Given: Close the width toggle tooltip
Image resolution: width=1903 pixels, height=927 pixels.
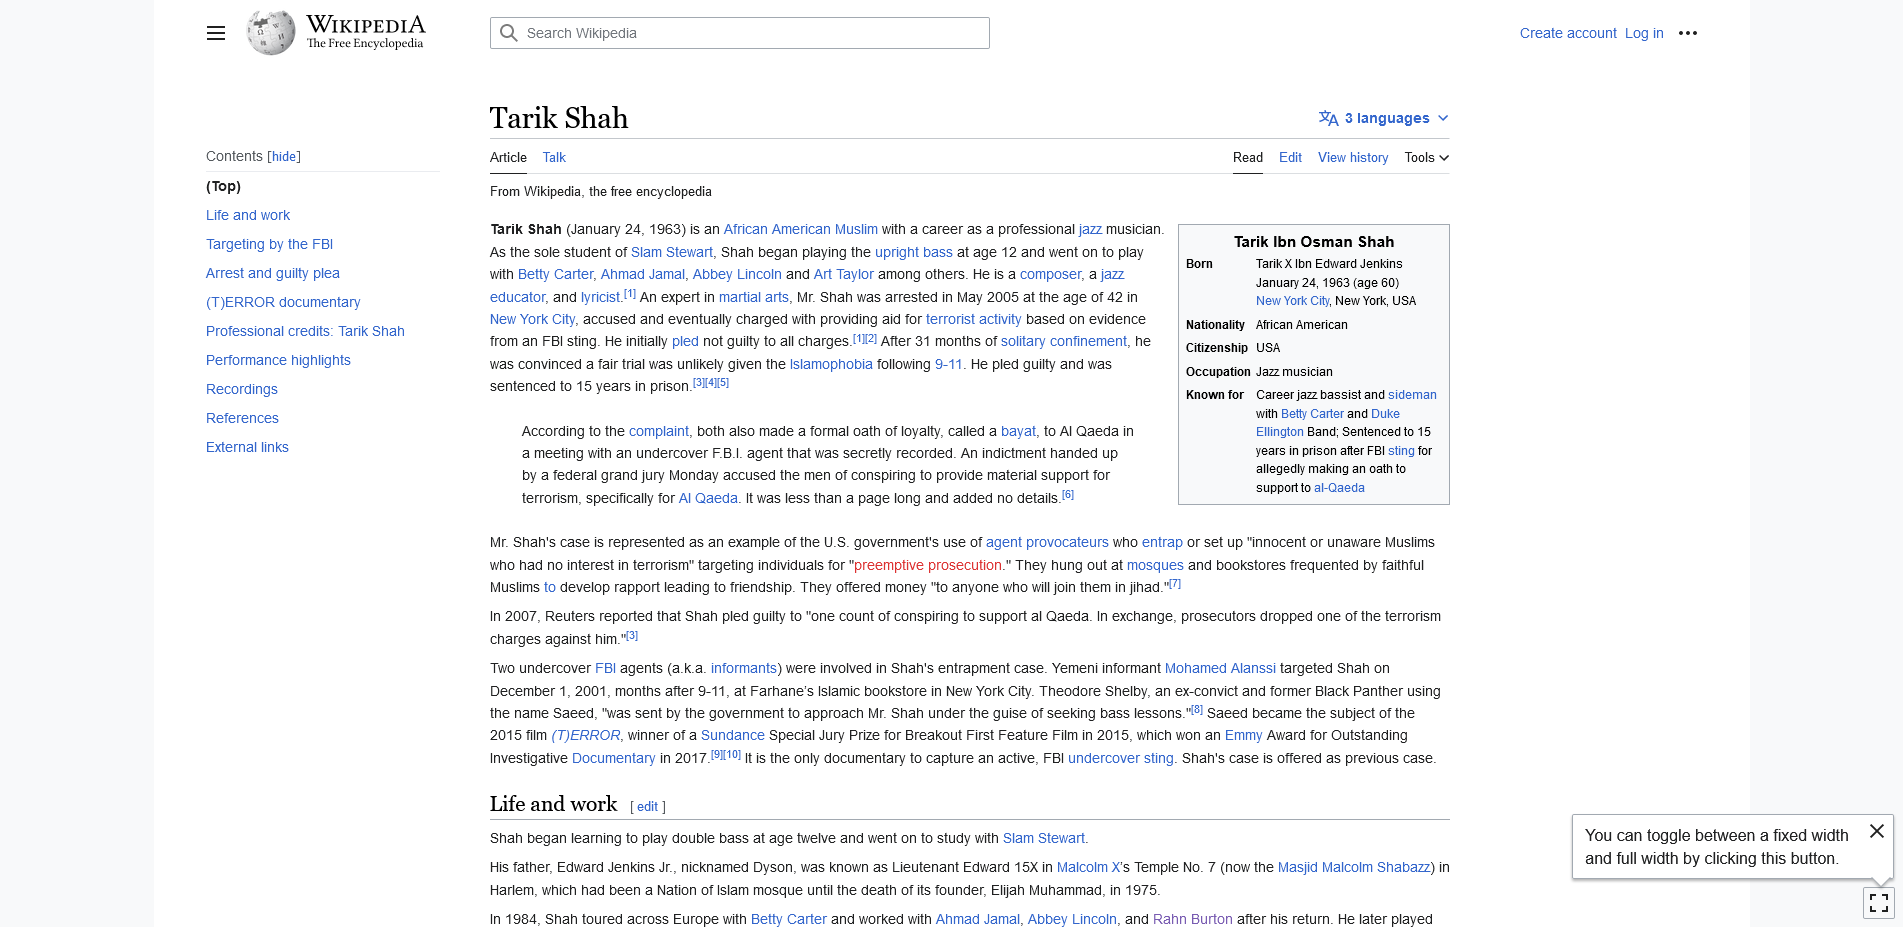Looking at the screenshot, I should (1877, 831).
